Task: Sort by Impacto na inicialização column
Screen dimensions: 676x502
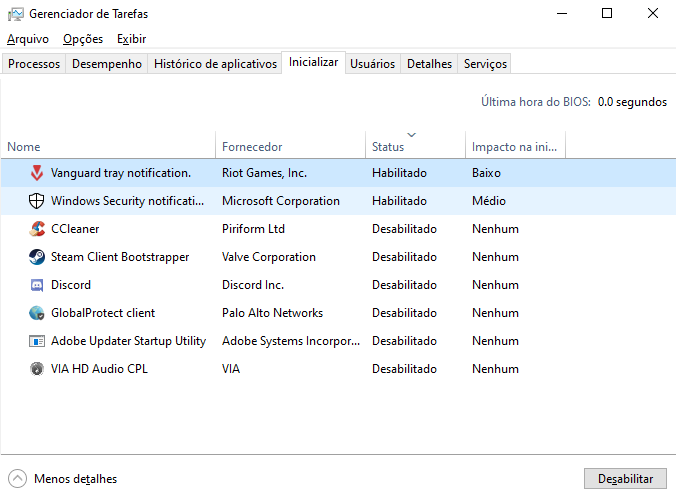Action: (x=514, y=147)
